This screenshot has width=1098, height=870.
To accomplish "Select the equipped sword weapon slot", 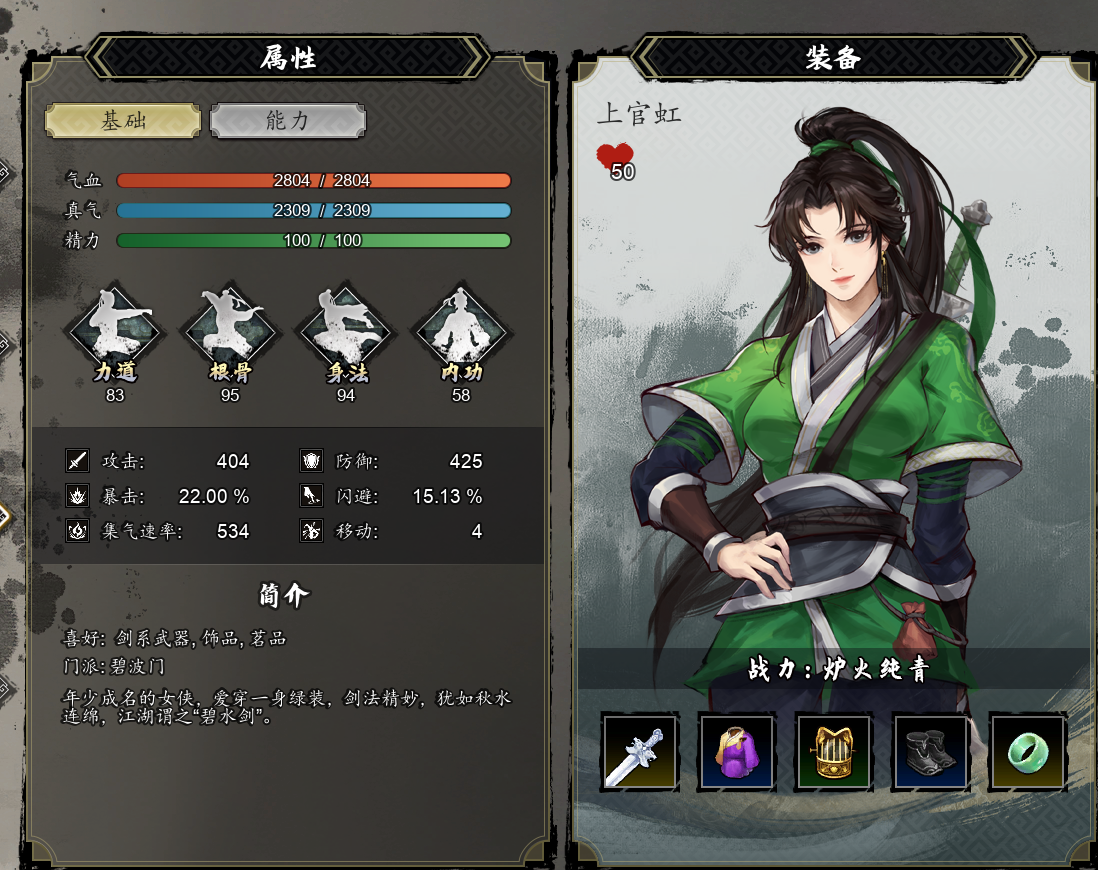I will pyautogui.click(x=640, y=752).
